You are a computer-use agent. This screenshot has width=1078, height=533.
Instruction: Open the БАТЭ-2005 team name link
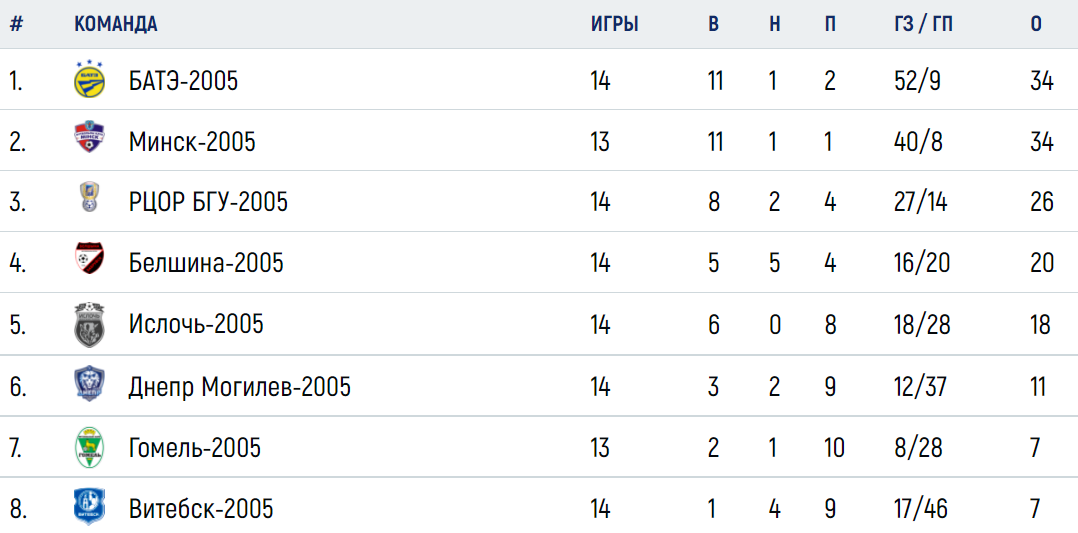click(x=184, y=82)
